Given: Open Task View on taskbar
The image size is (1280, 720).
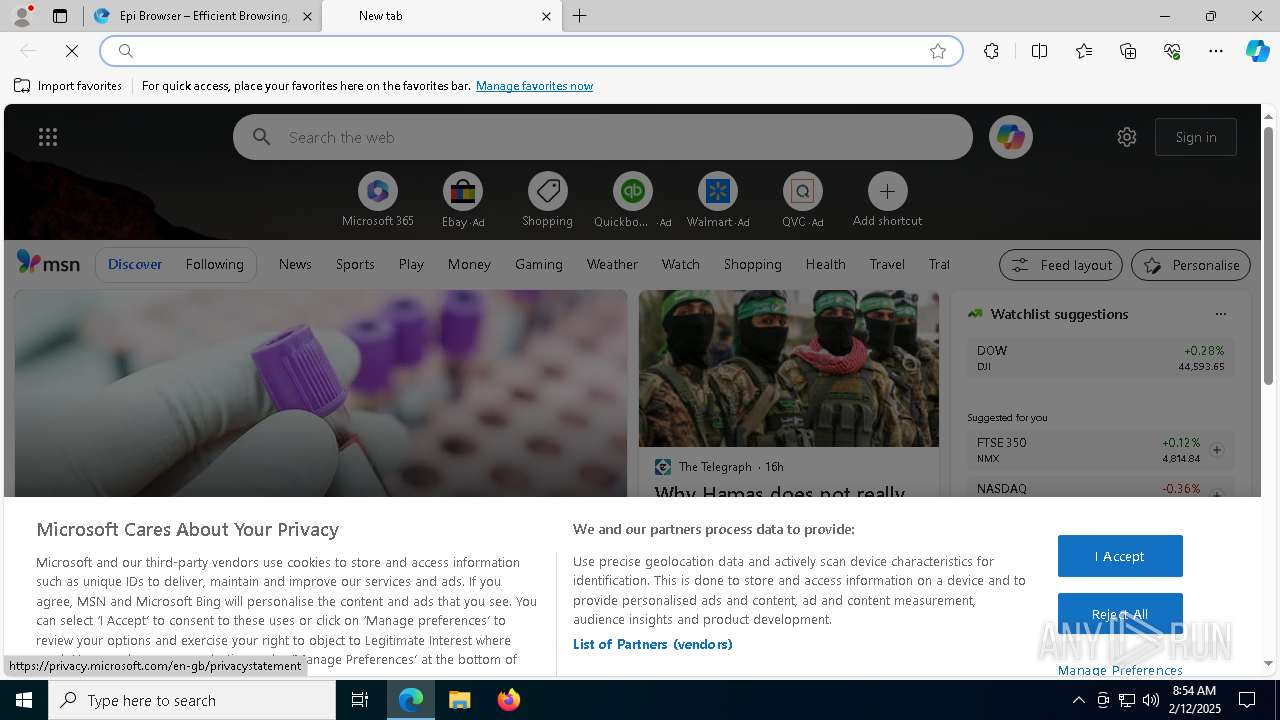Looking at the screenshot, I should 360,700.
